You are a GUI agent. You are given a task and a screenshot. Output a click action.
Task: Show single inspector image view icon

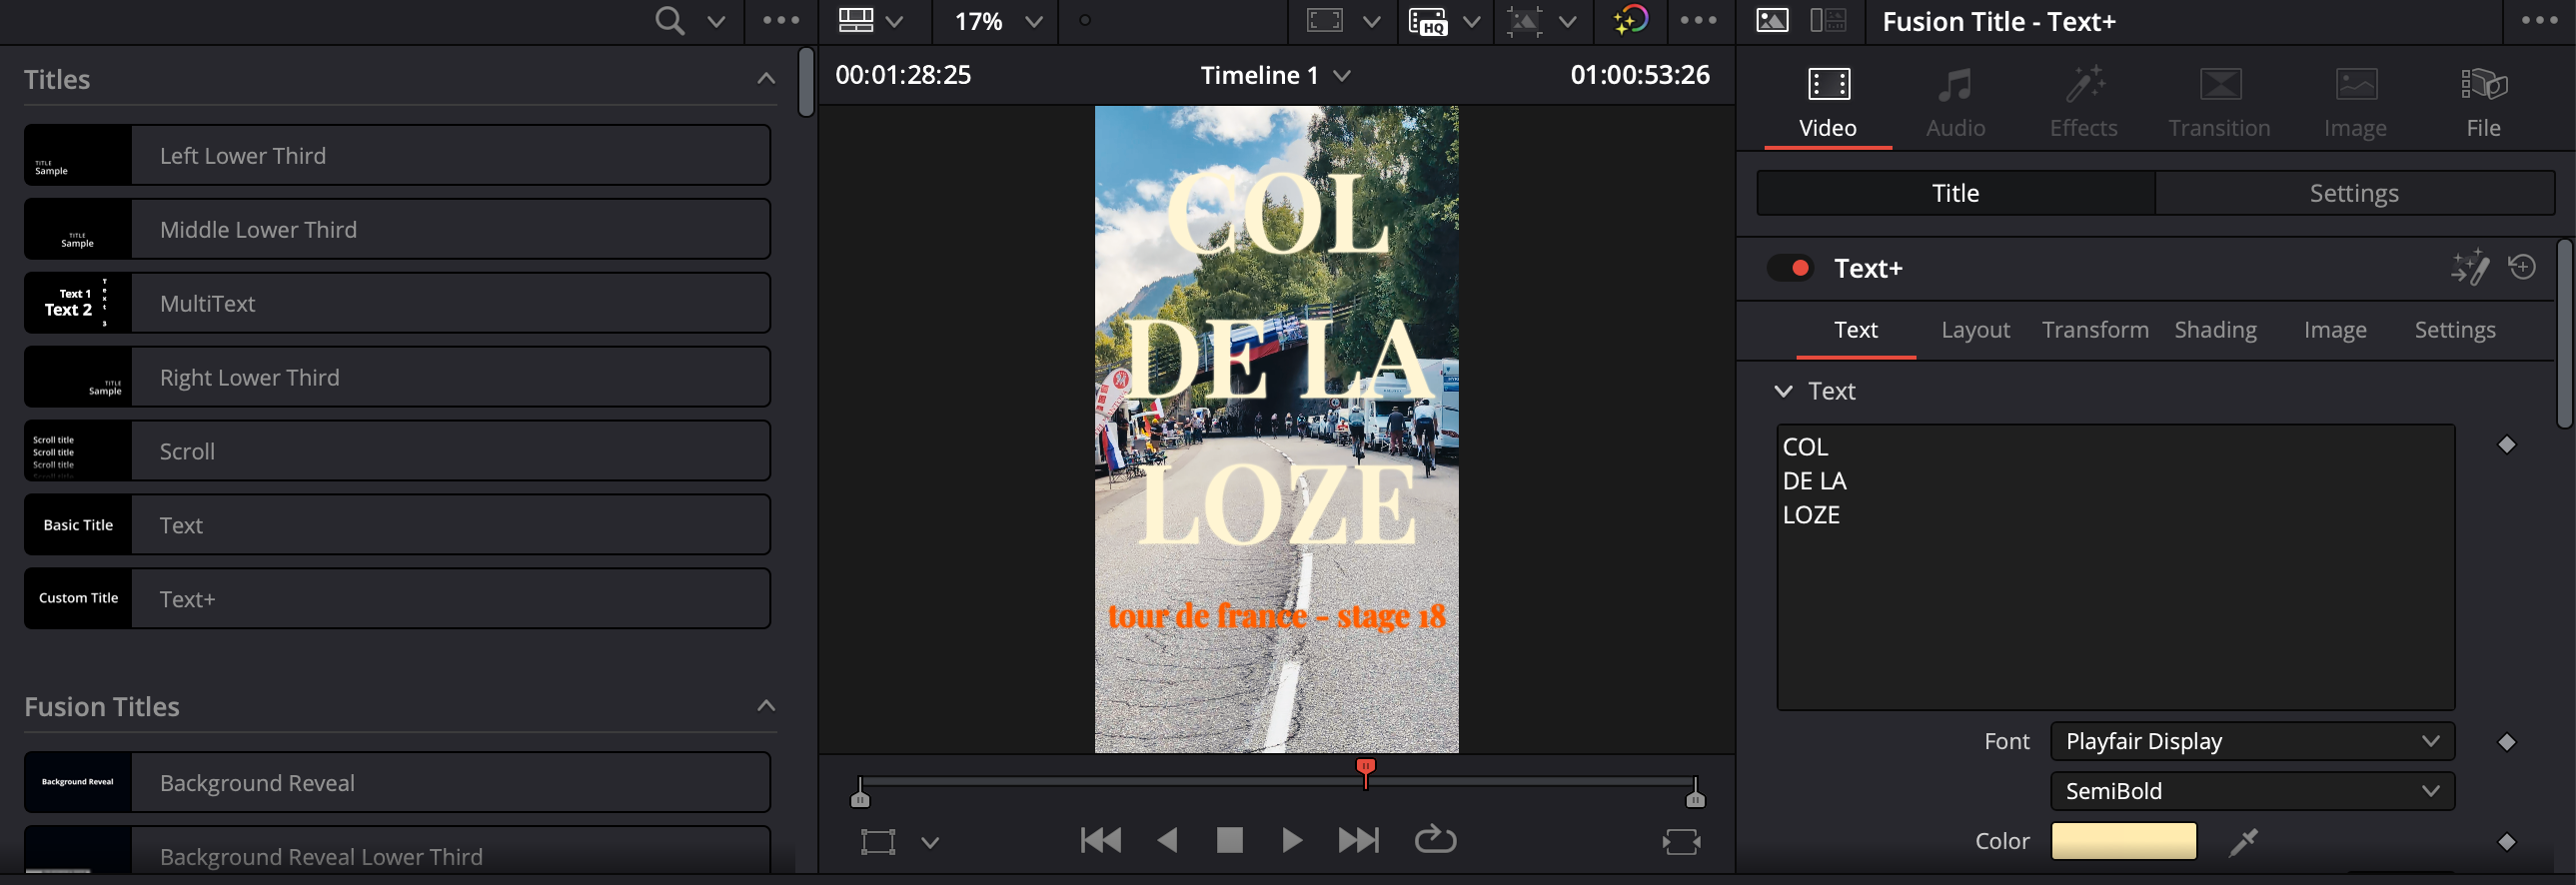point(1772,21)
